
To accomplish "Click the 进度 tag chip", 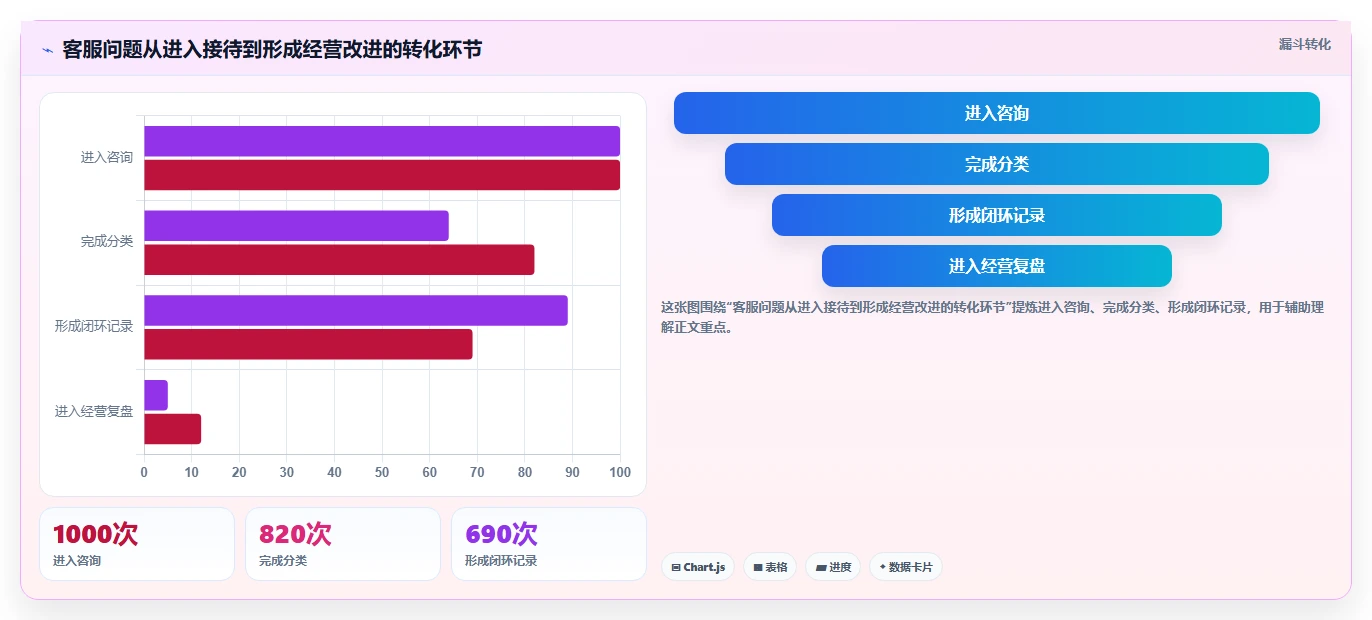I will coord(833,567).
